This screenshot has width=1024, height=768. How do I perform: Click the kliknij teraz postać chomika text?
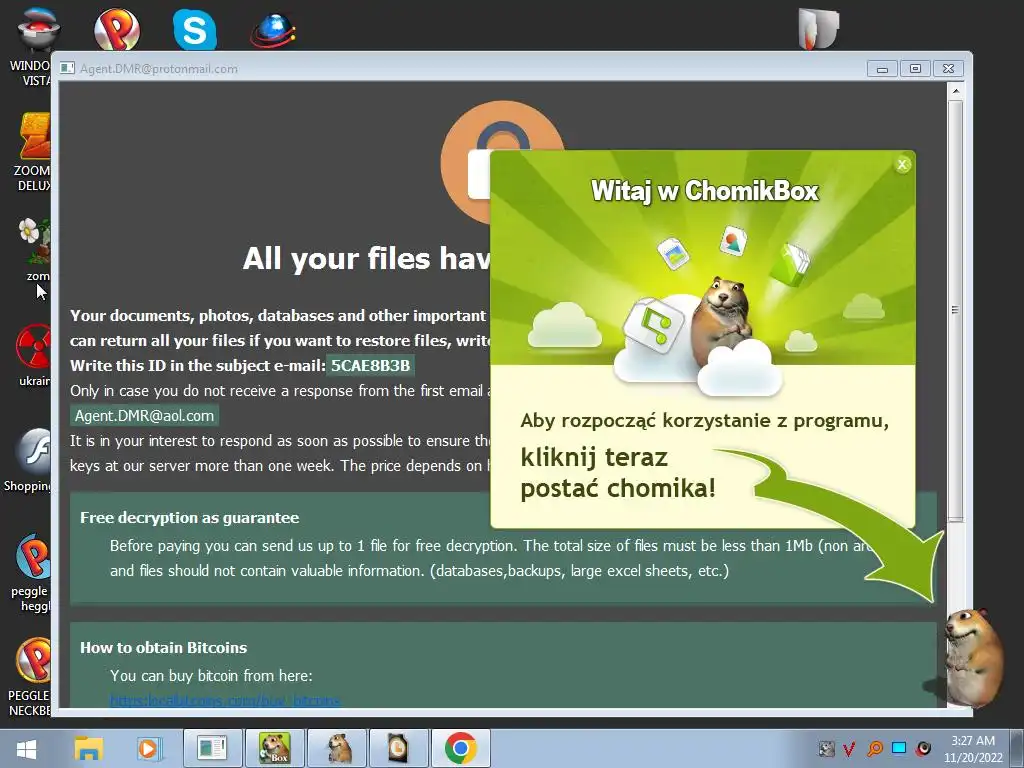tap(618, 473)
